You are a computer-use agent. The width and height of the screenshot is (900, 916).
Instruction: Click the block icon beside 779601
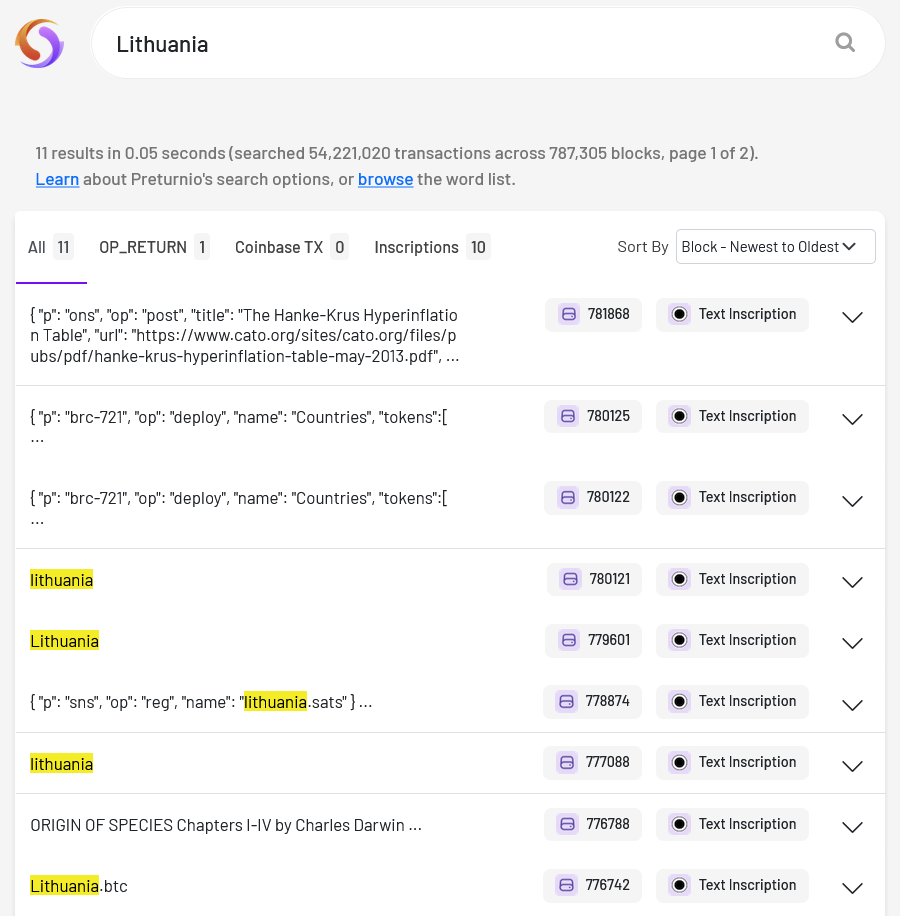point(568,640)
